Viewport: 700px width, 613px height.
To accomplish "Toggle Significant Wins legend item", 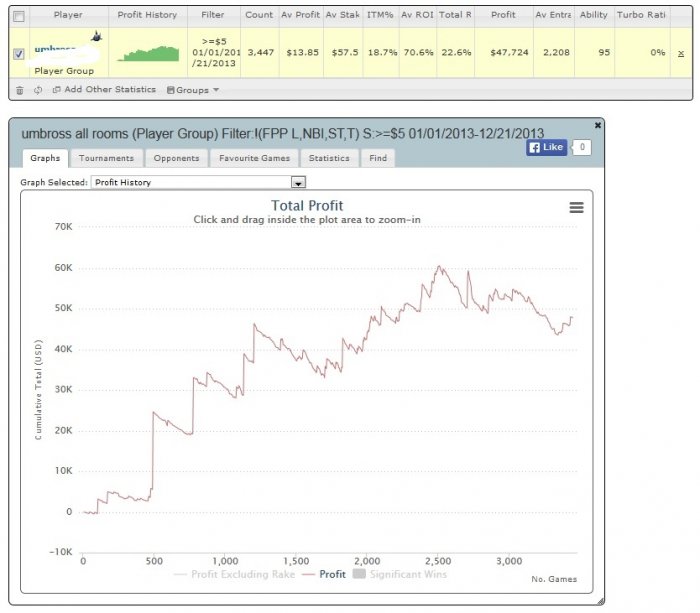I will tap(400, 574).
